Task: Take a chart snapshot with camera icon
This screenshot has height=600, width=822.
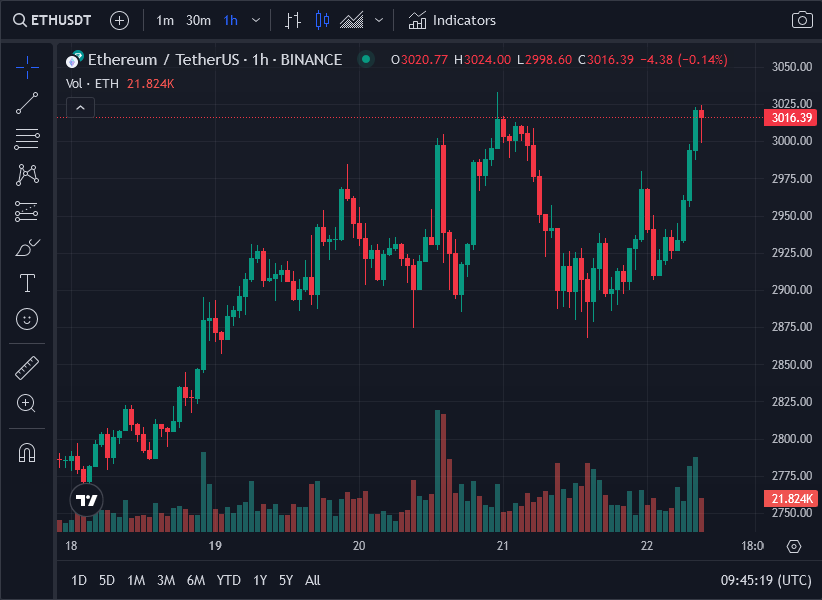Action: tap(802, 20)
